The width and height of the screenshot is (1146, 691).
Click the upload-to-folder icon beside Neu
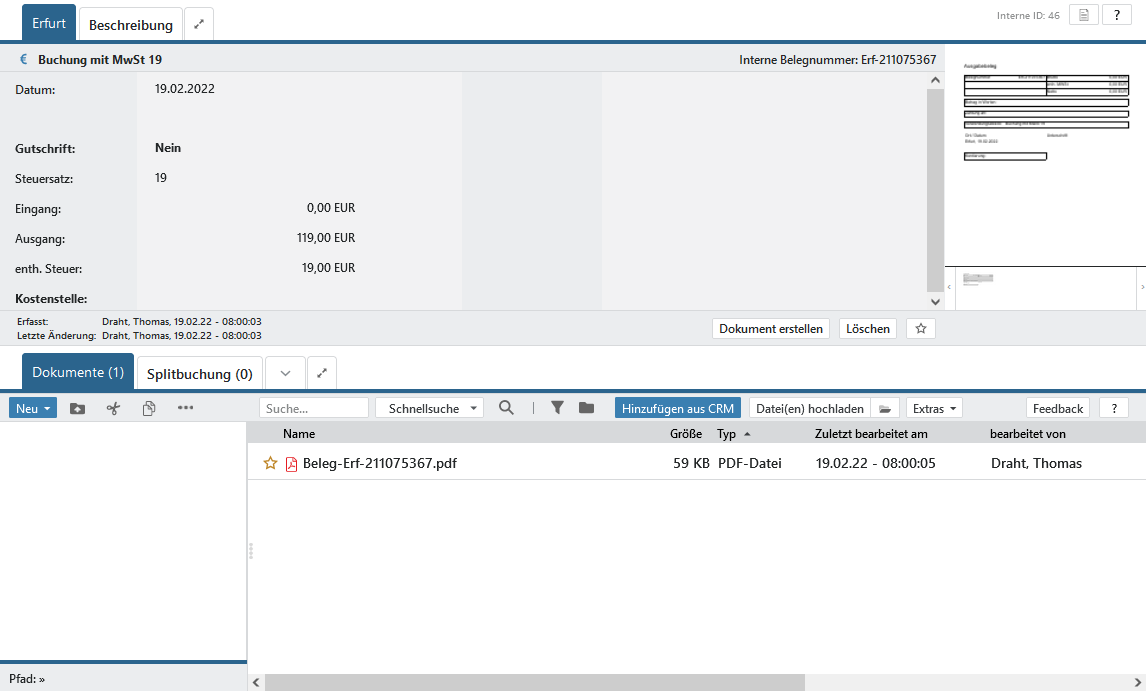pyautogui.click(x=77, y=408)
